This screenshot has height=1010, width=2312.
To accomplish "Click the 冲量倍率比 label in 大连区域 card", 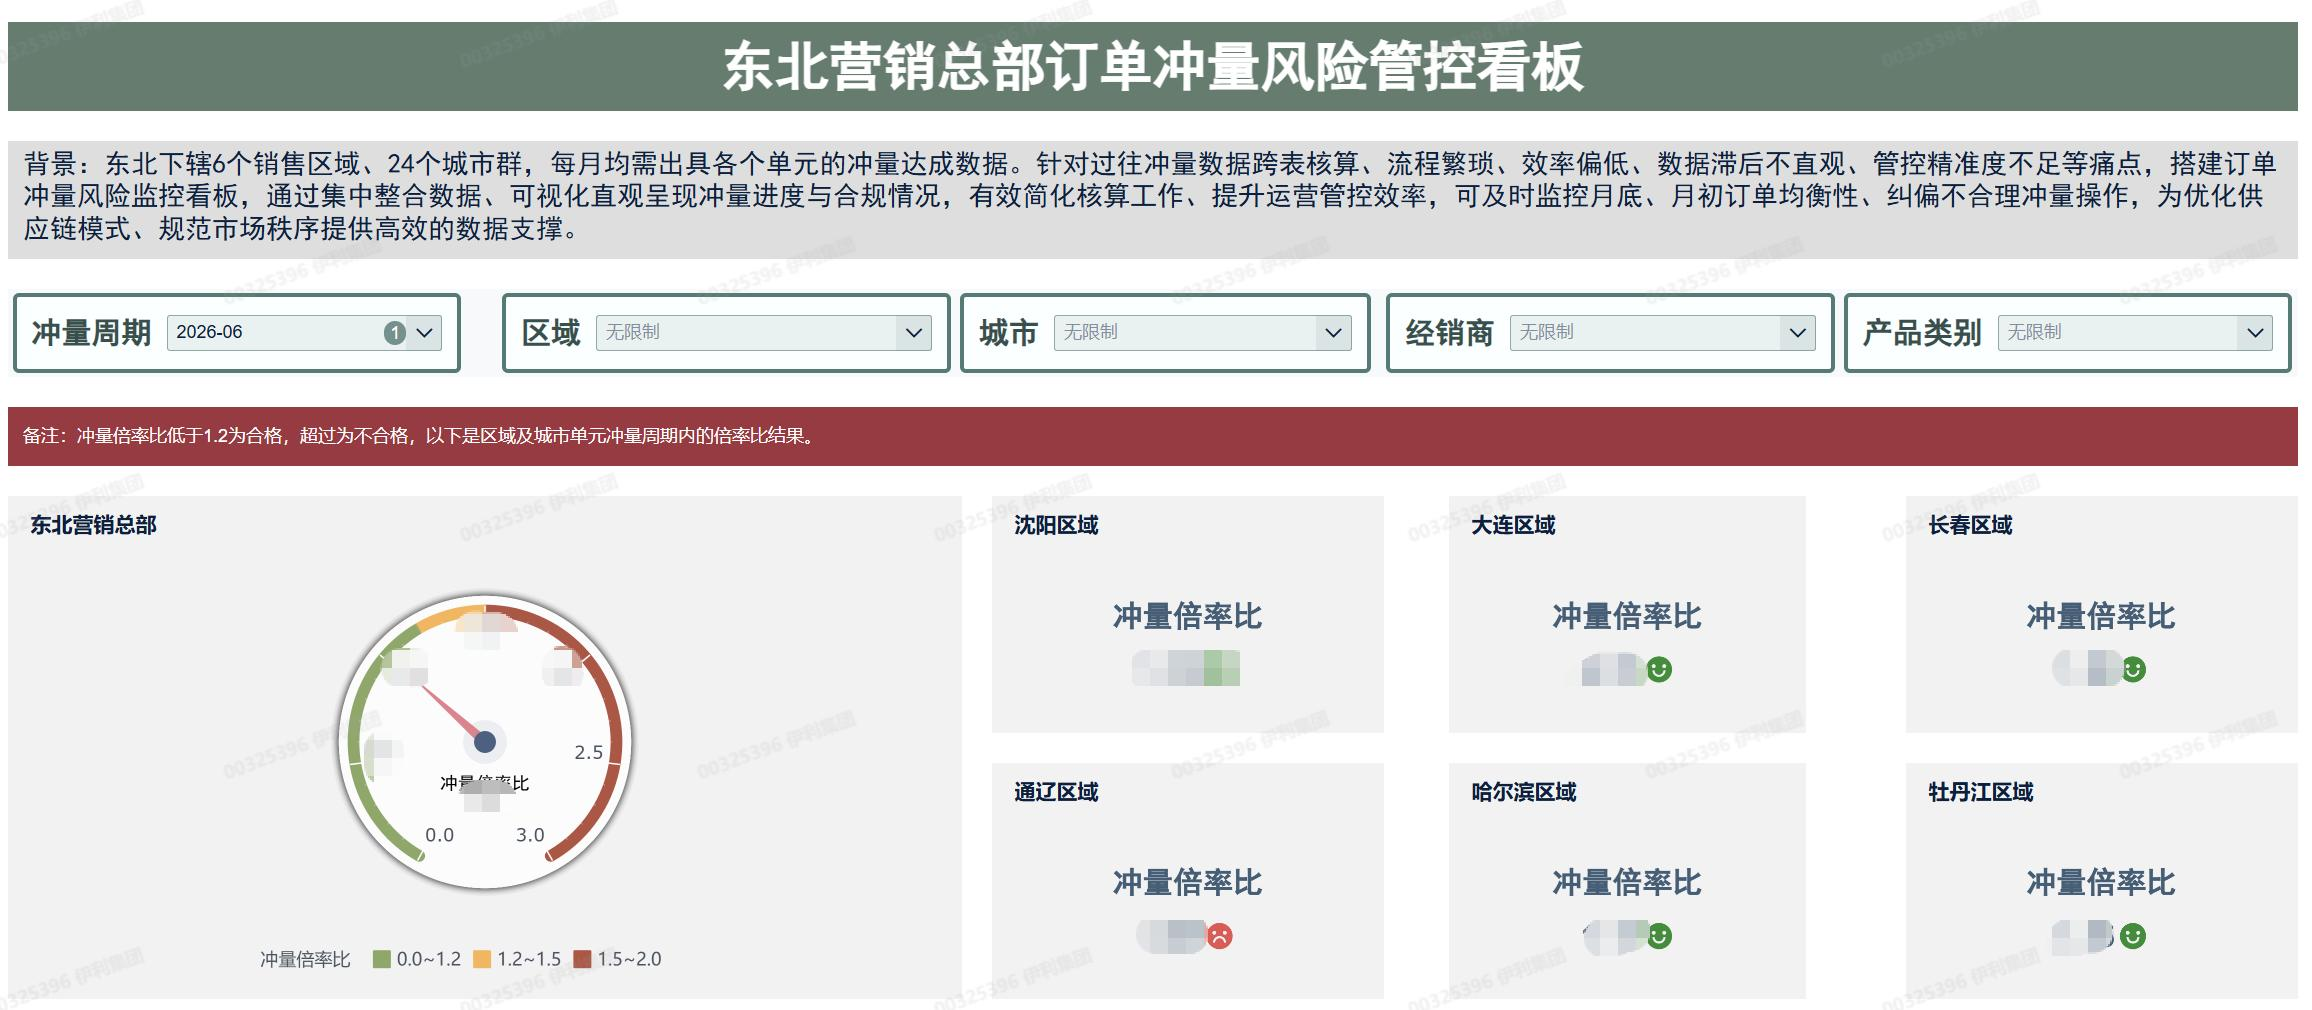I will tap(1626, 616).
